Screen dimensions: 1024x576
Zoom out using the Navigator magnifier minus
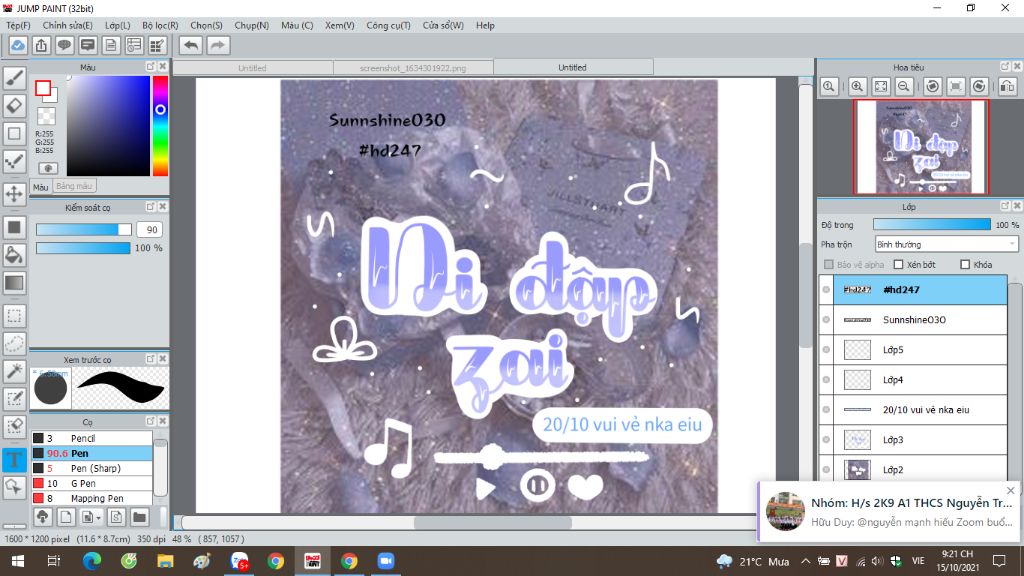[x=904, y=86]
